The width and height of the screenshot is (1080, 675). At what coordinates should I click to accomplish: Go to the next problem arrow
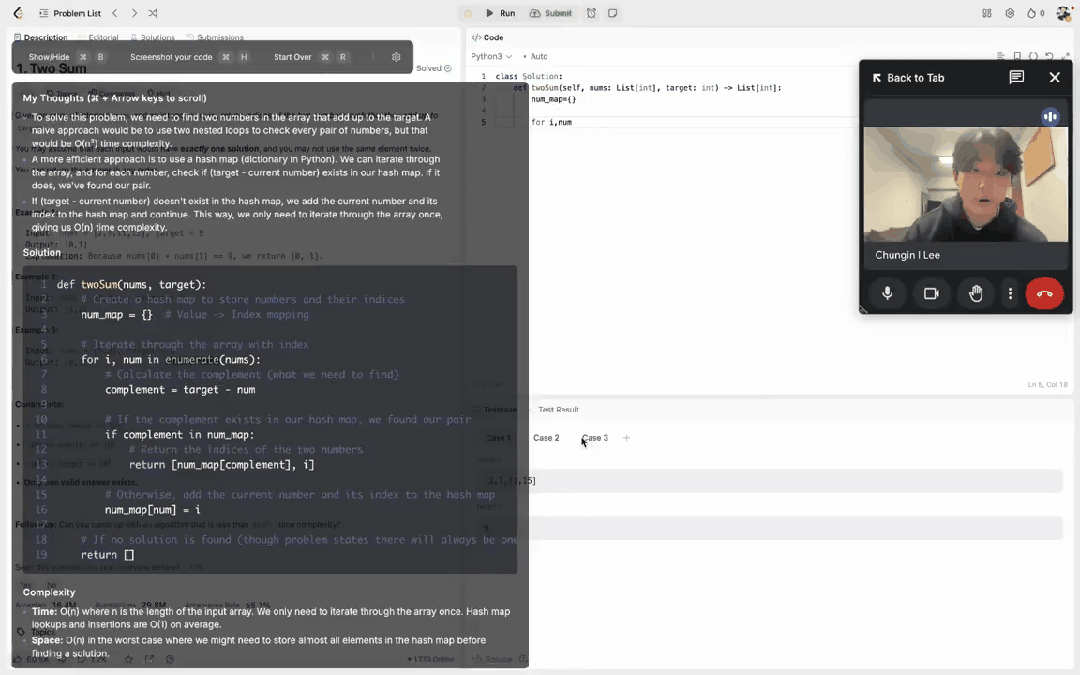[134, 13]
